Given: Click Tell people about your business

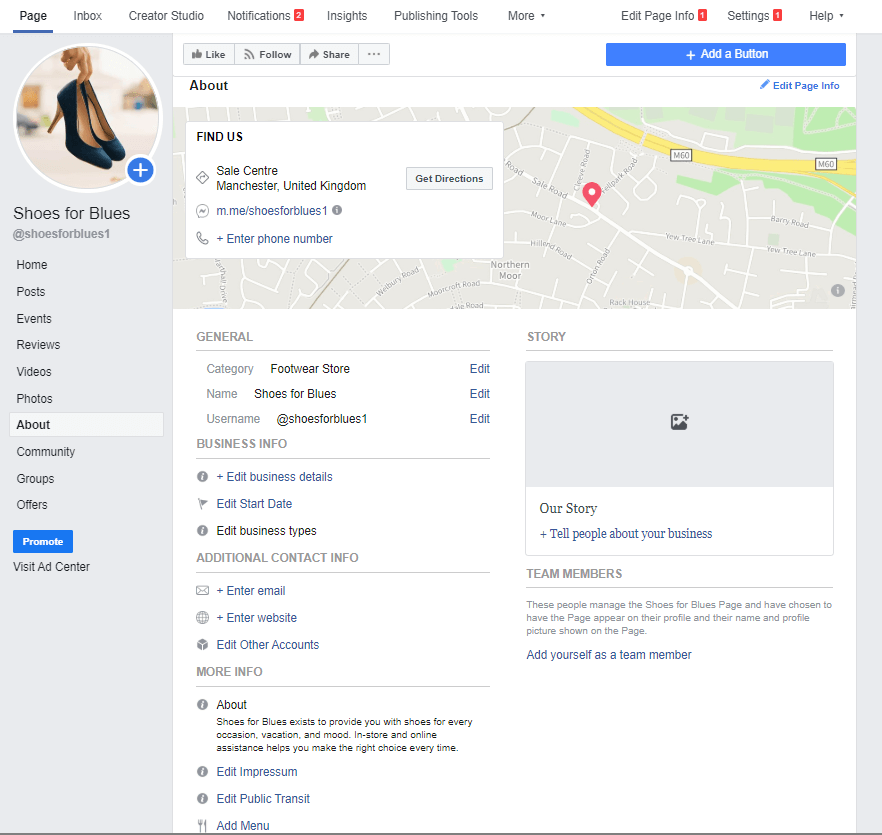Looking at the screenshot, I should click(x=626, y=533).
